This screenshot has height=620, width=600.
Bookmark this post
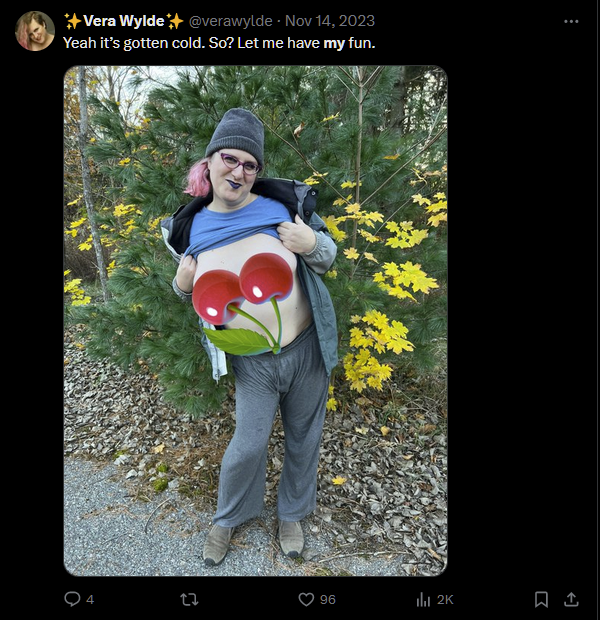point(541,599)
